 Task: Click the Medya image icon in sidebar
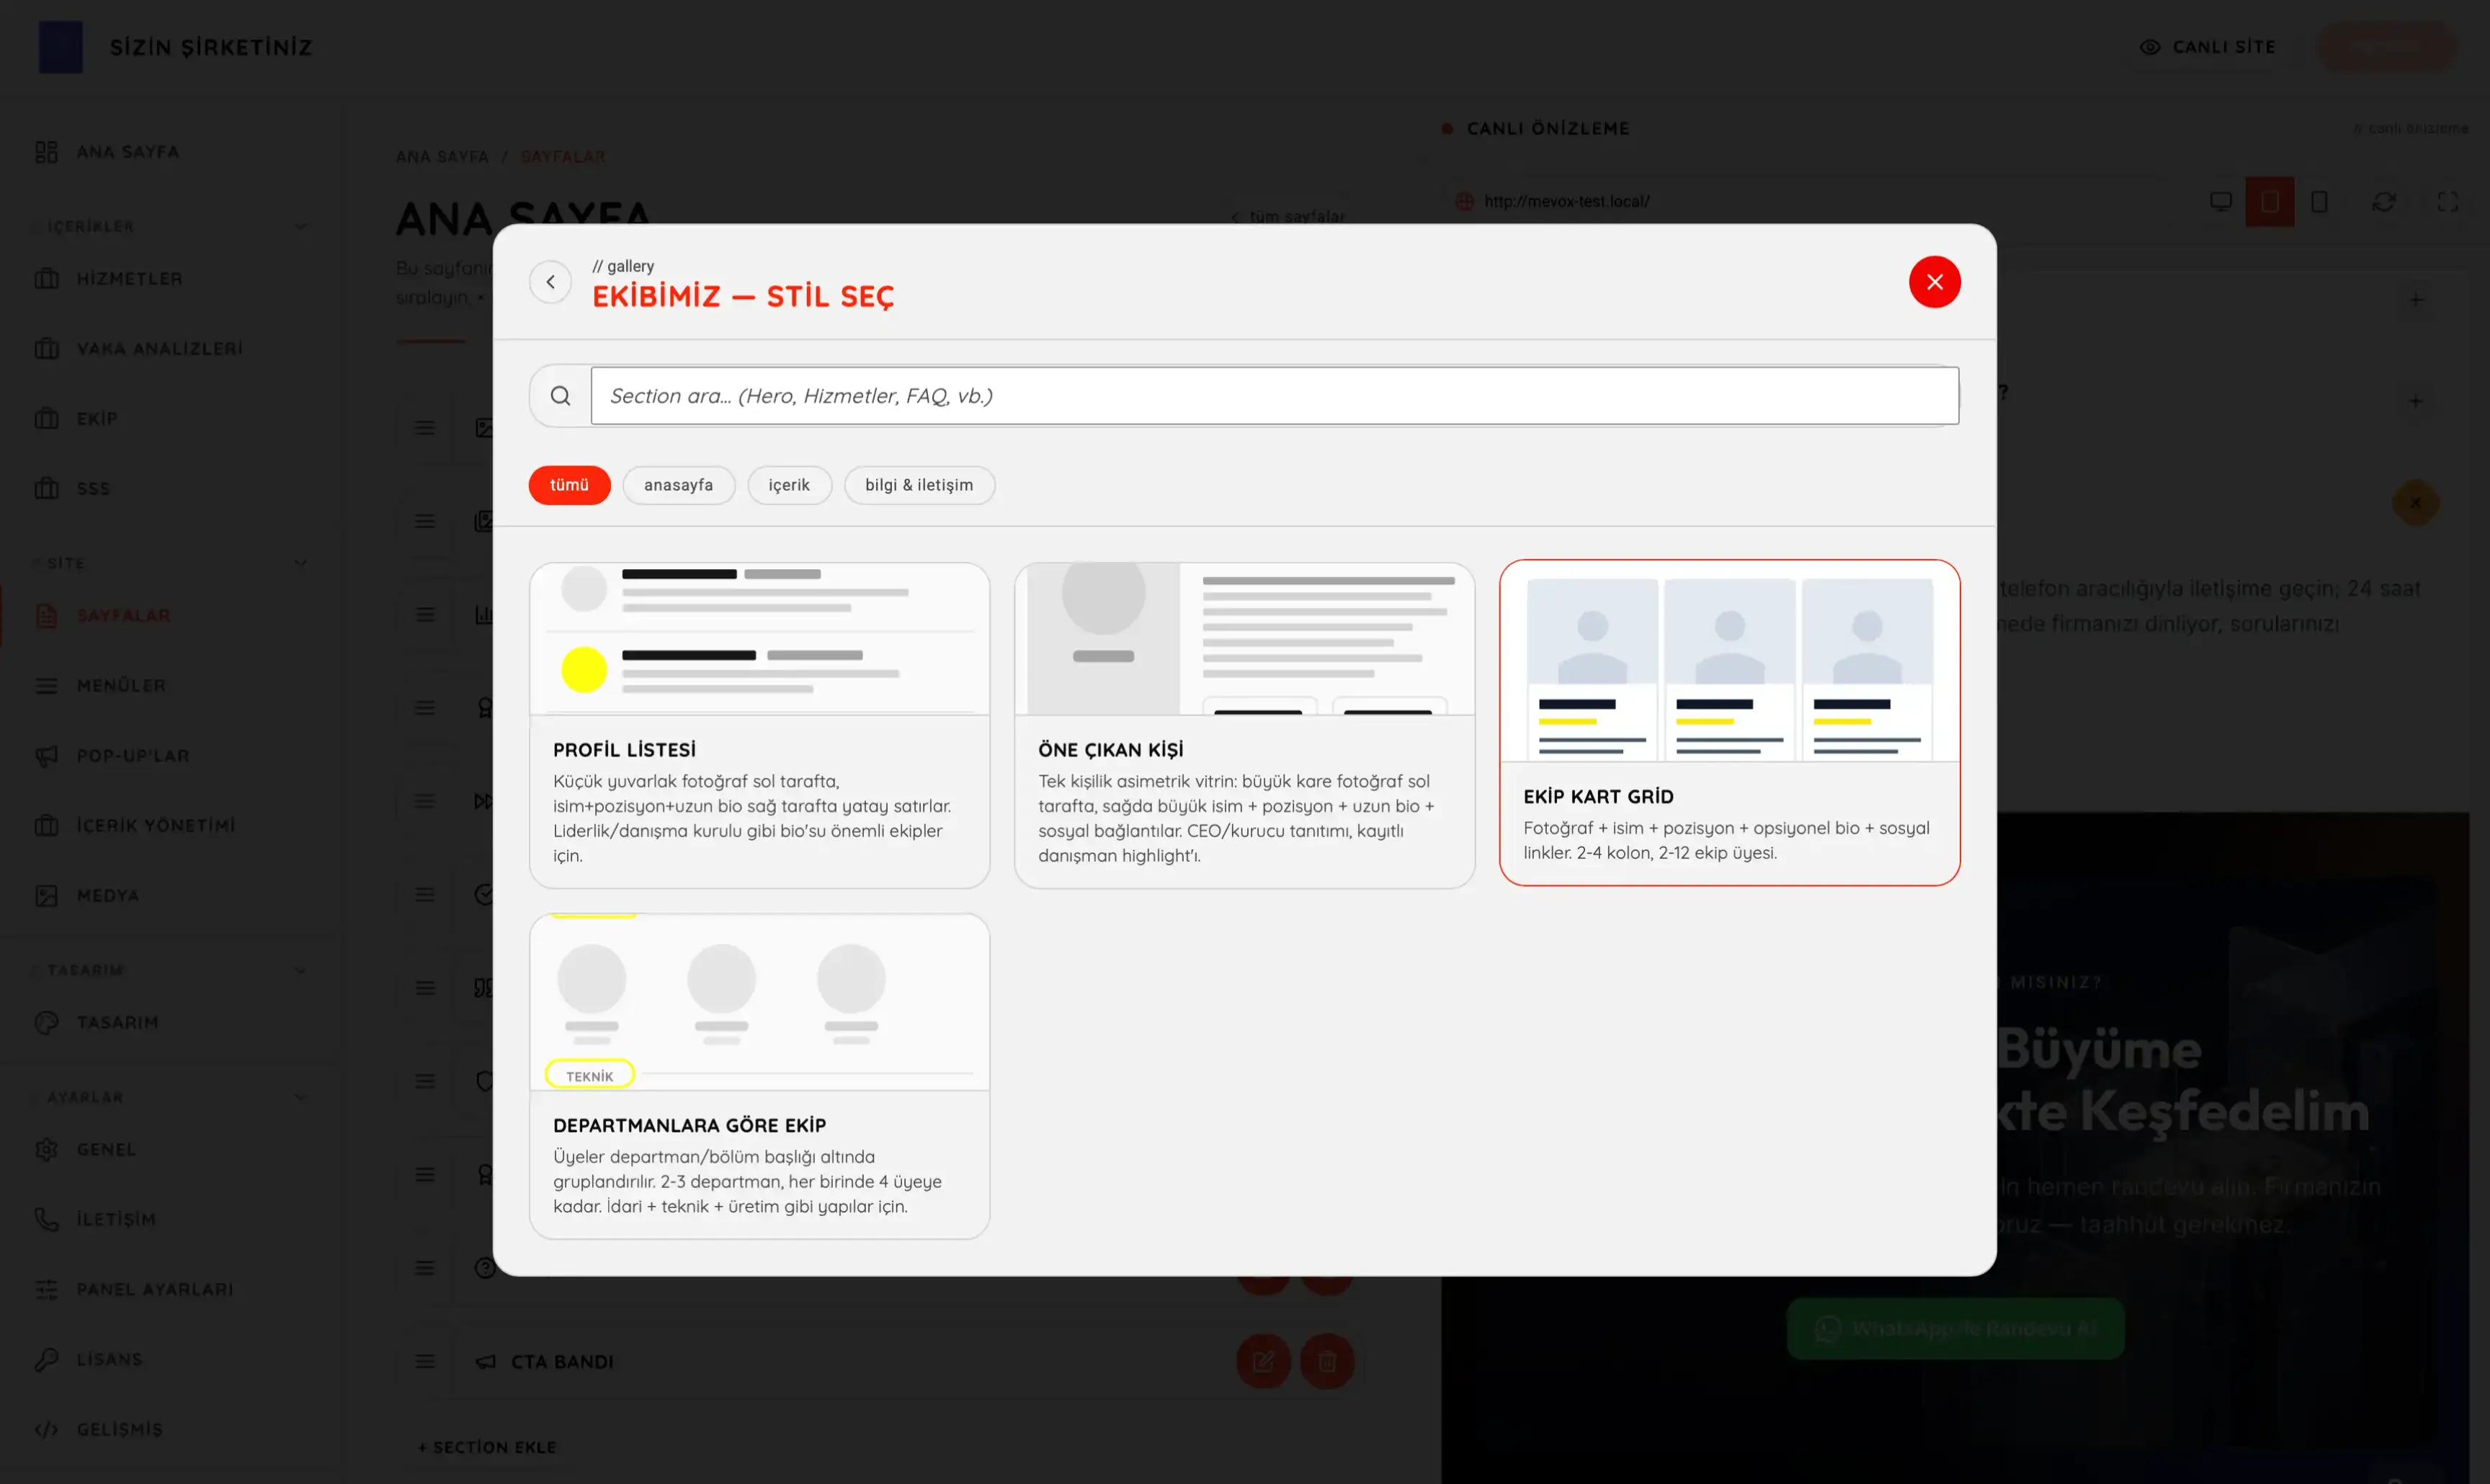click(x=46, y=896)
